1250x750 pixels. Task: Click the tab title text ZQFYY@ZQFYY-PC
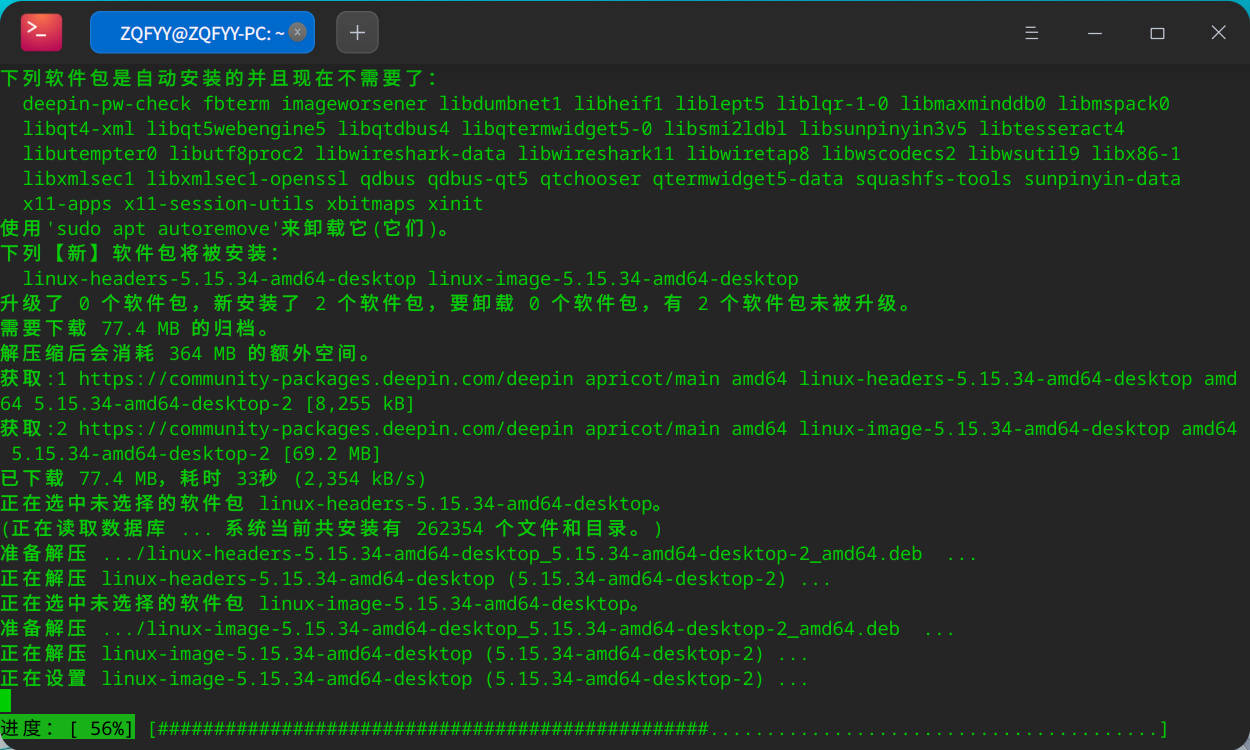click(x=195, y=32)
